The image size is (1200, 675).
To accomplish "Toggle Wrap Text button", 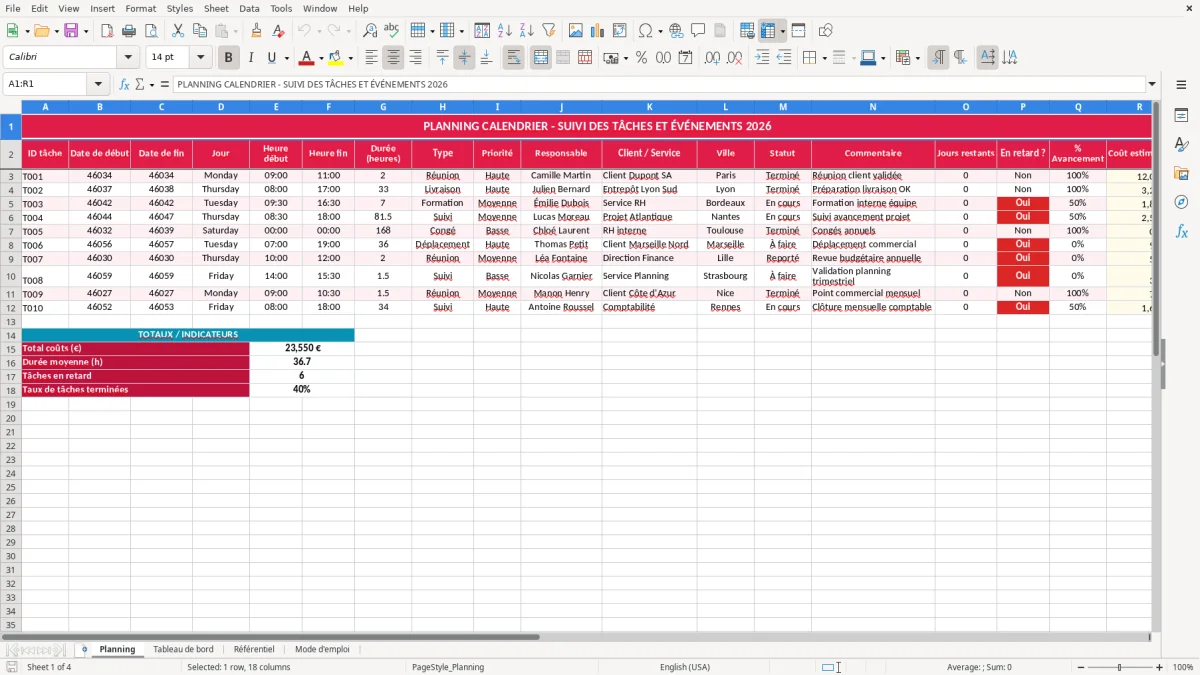I will 514,58.
